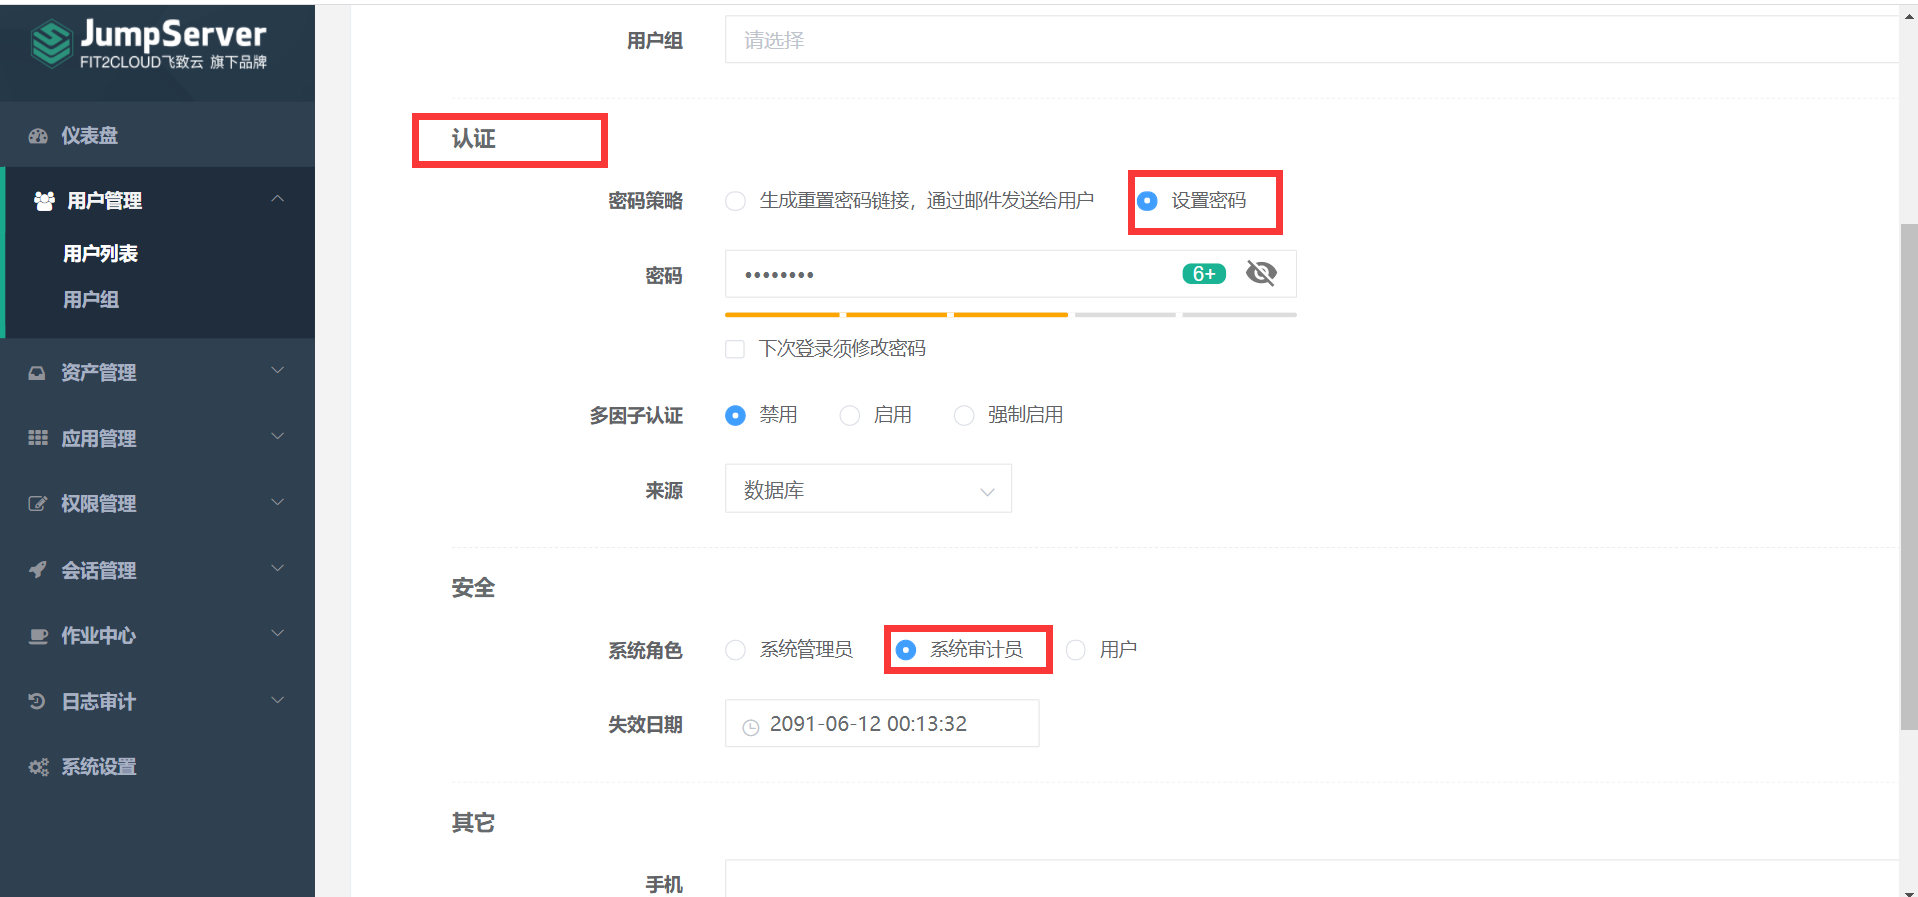Choose the 系统审计员 system role
Viewport: 1918px width, 897px height.
(905, 650)
